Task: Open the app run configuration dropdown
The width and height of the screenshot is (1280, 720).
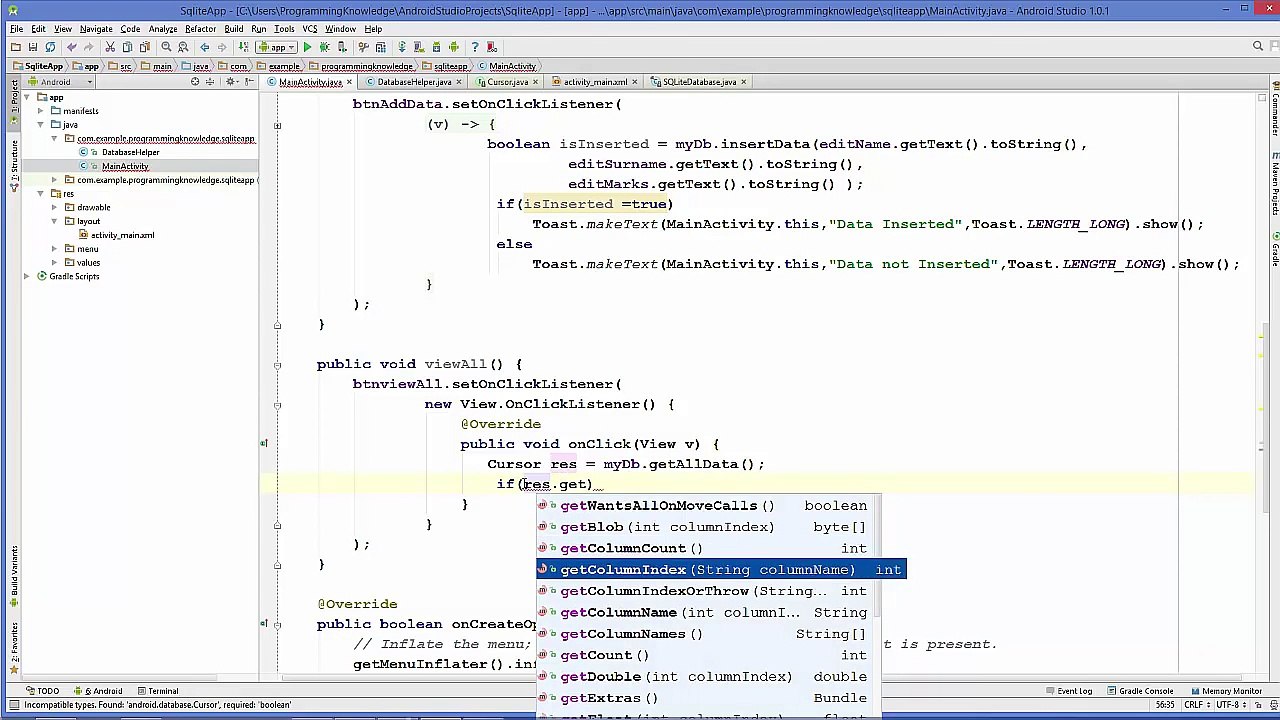Action: [278, 47]
